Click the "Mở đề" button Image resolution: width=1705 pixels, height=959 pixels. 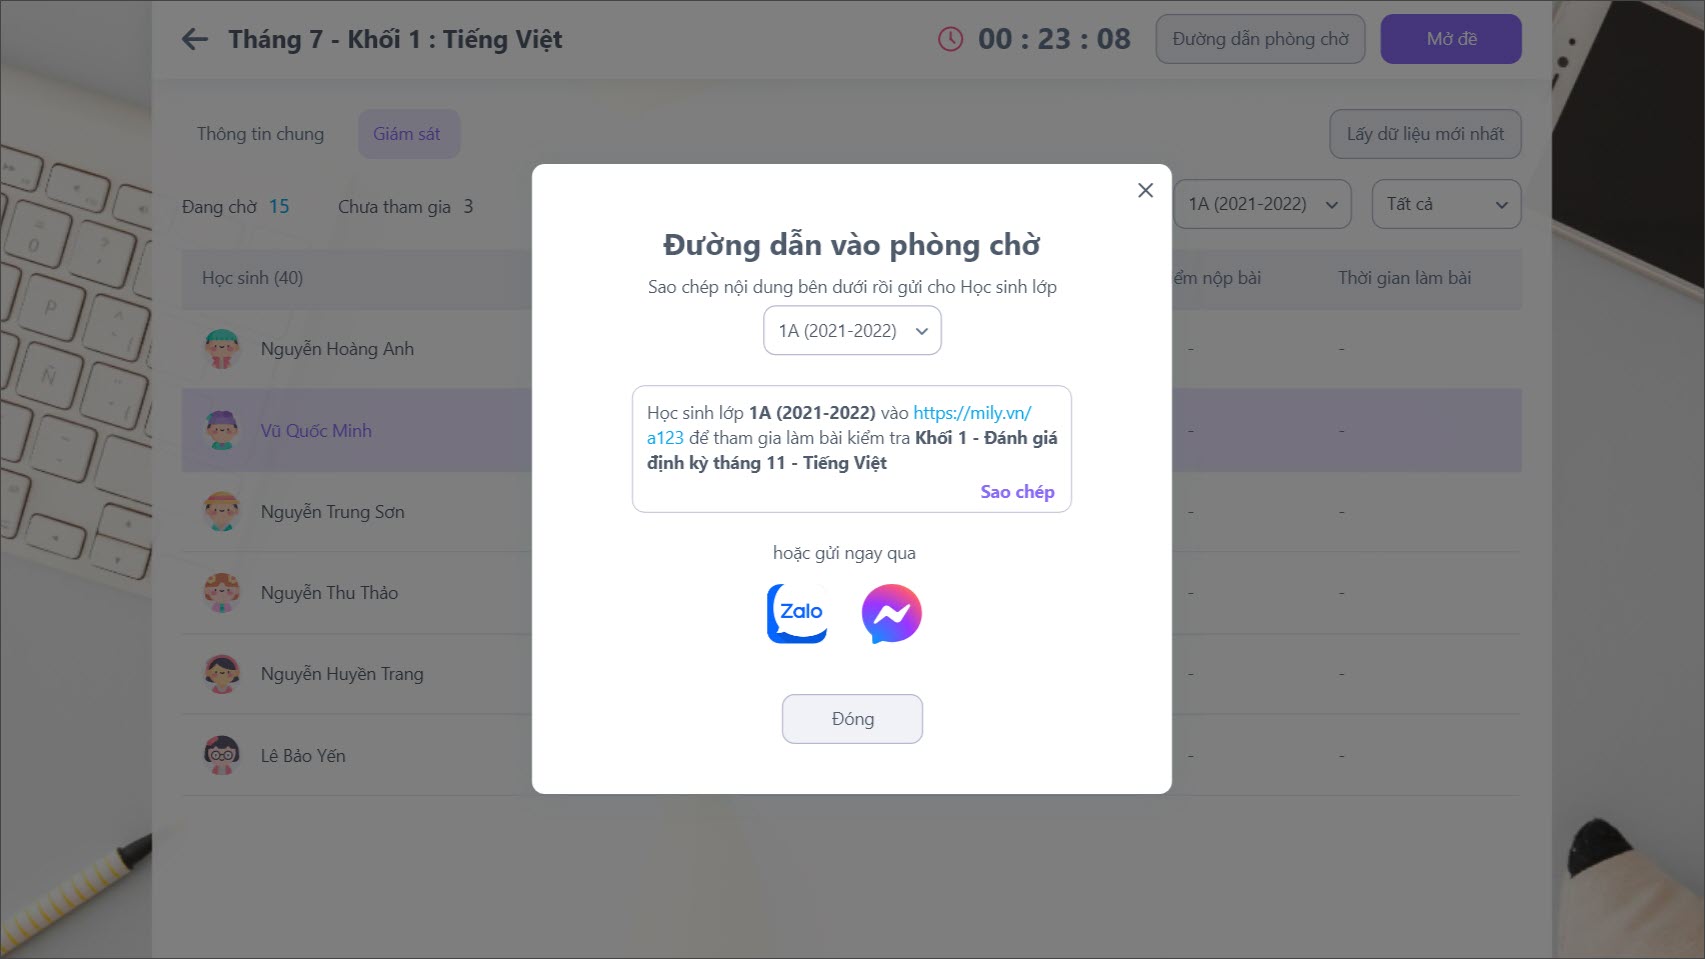[1451, 39]
